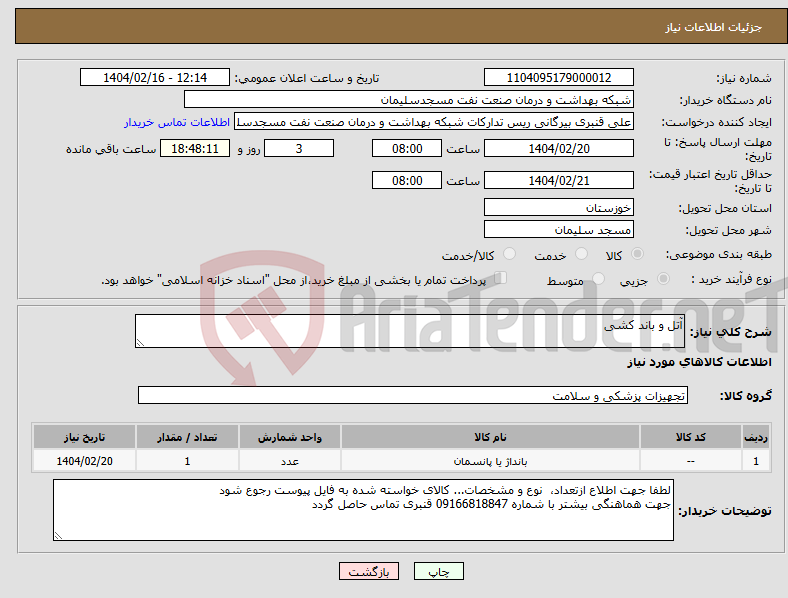Select the جزیی purchase type radio
This screenshot has width=788, height=598.
663,278
